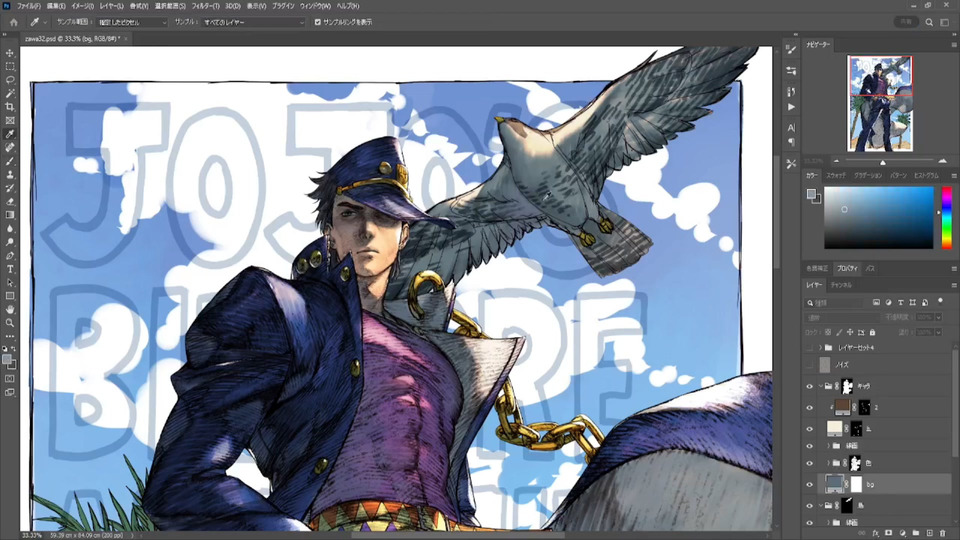Screen dimensions: 960x540
Task: Toggle the lock all layer padlock icon
Action: click(x=872, y=332)
